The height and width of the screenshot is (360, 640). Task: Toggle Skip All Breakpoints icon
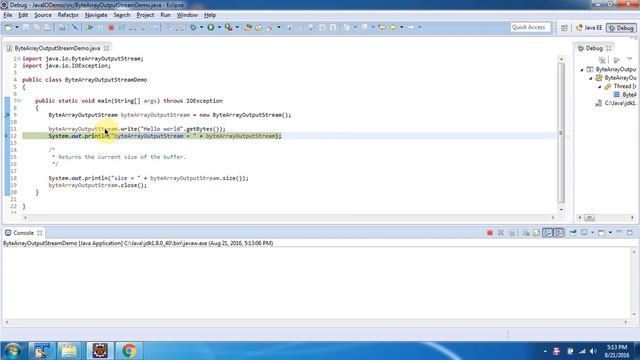click(75, 27)
